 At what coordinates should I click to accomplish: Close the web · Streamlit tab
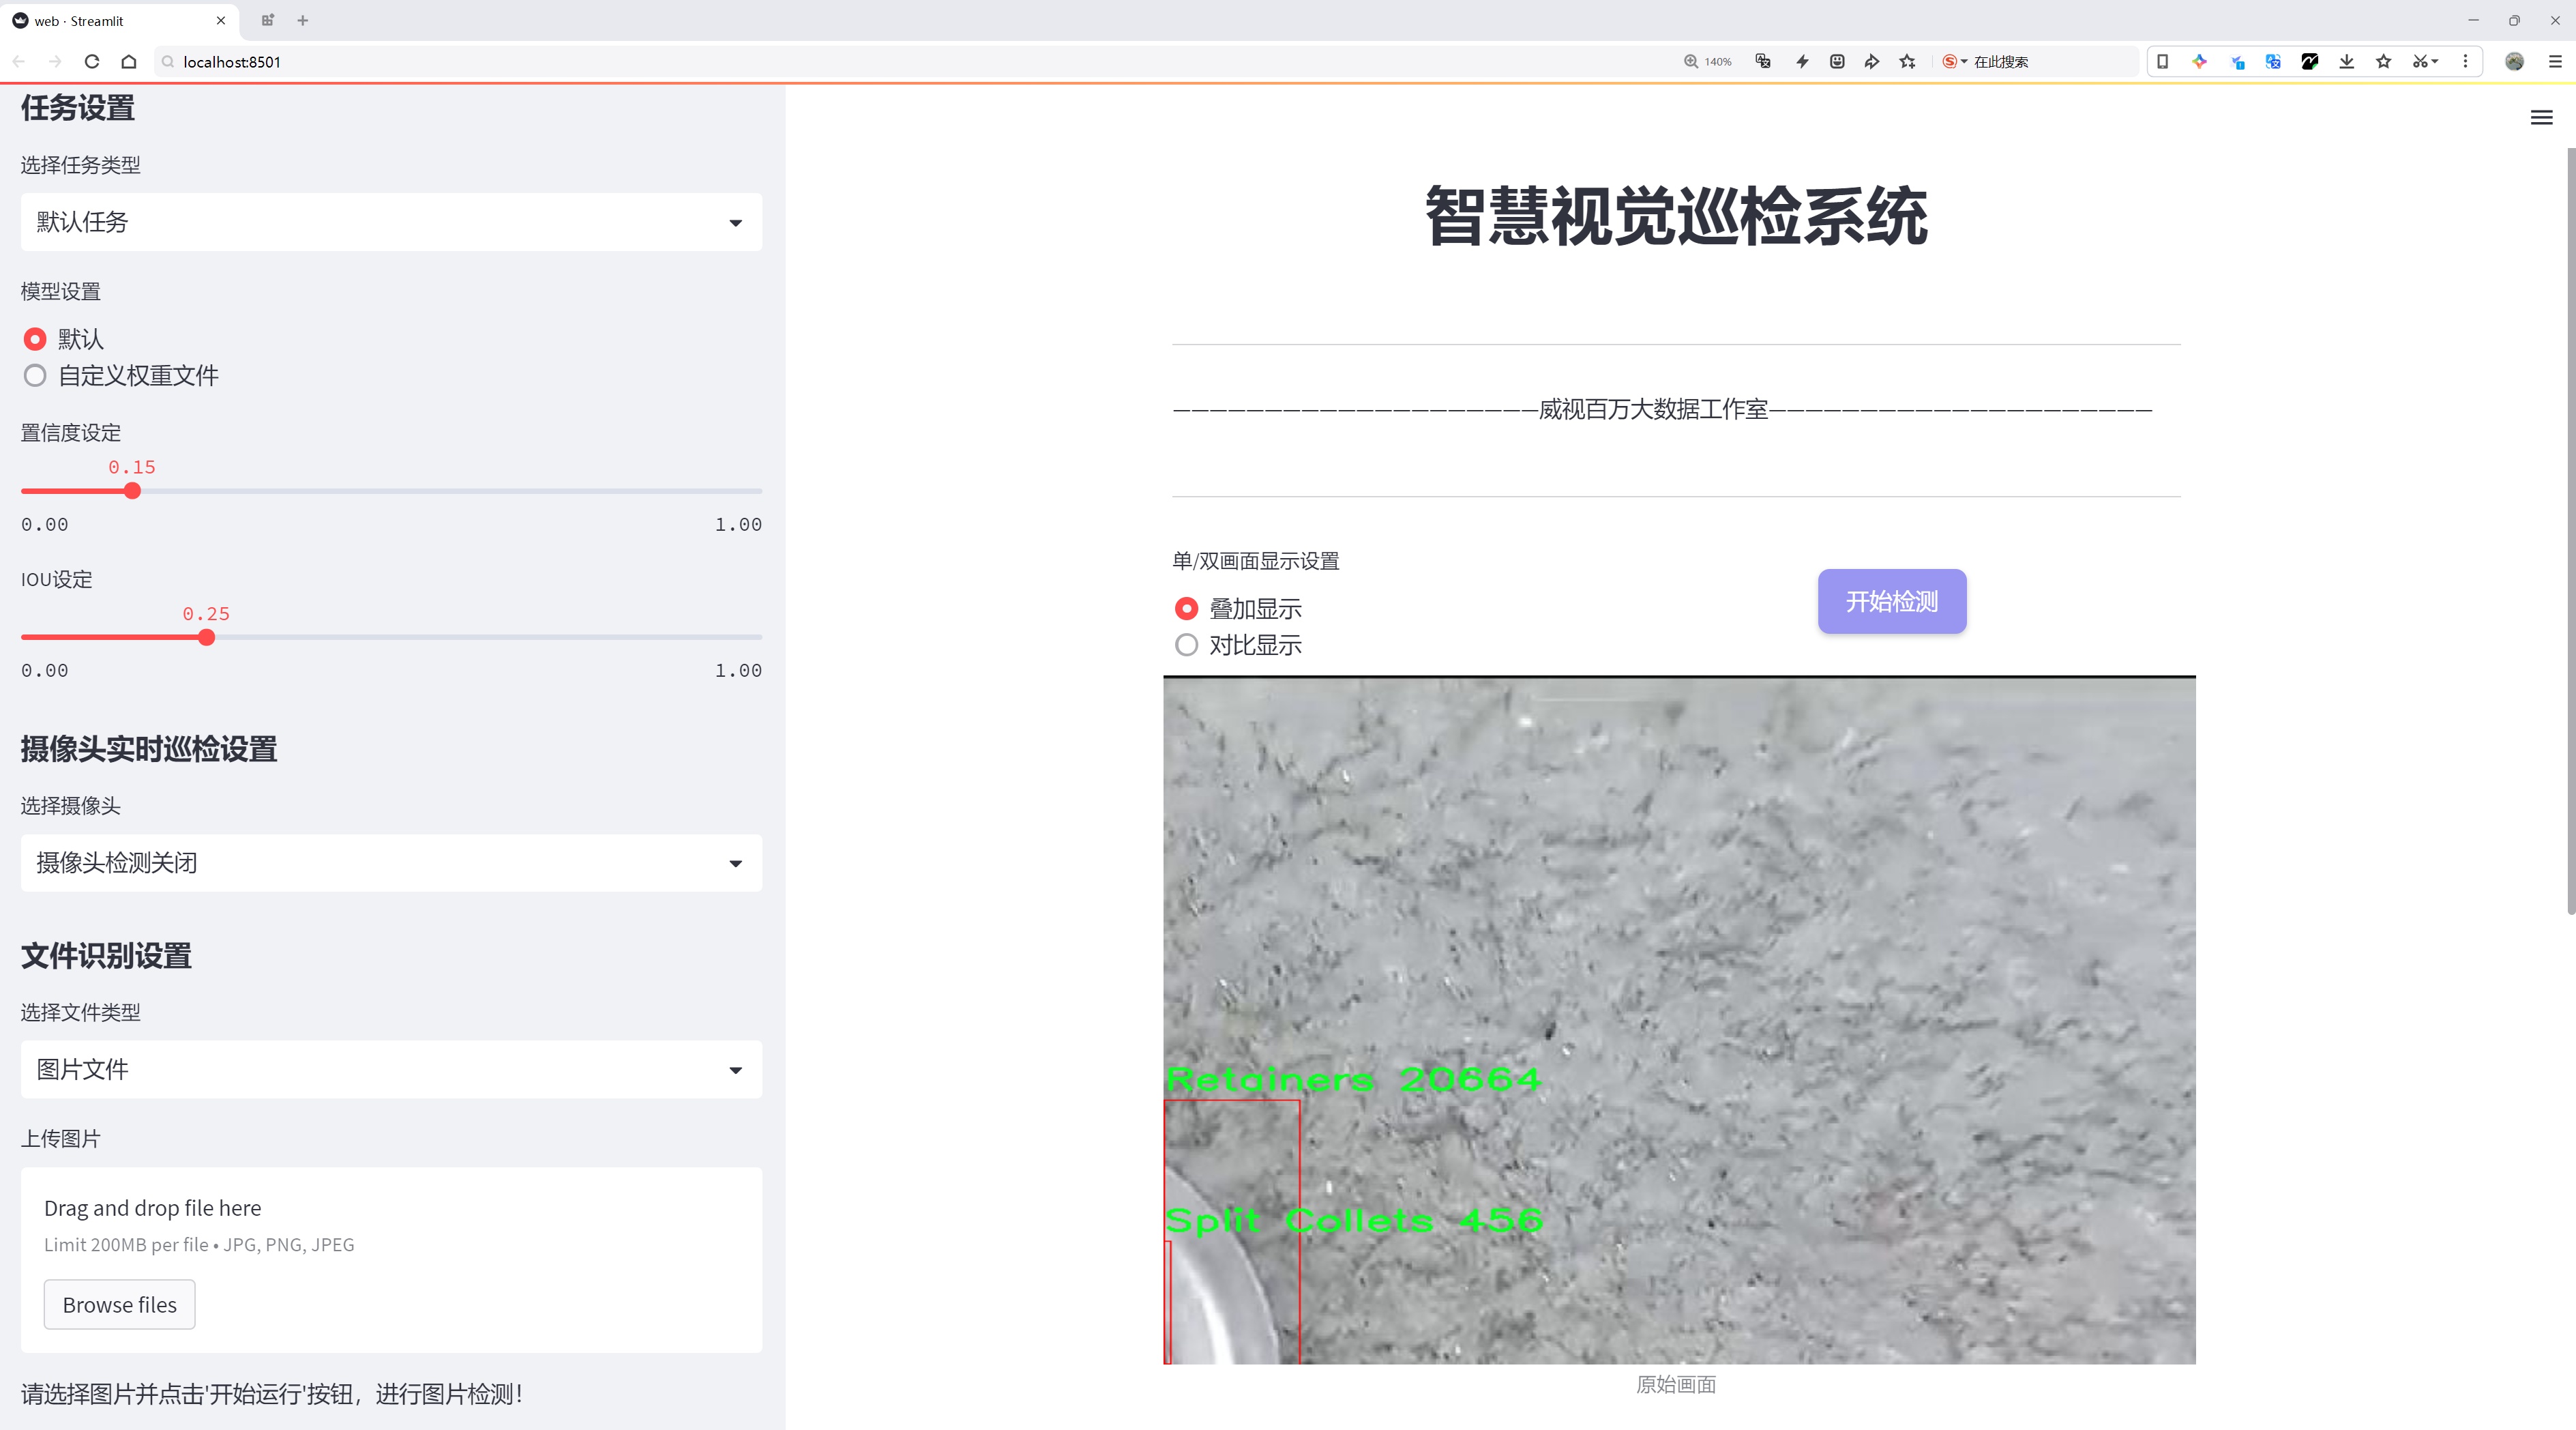(221, 20)
